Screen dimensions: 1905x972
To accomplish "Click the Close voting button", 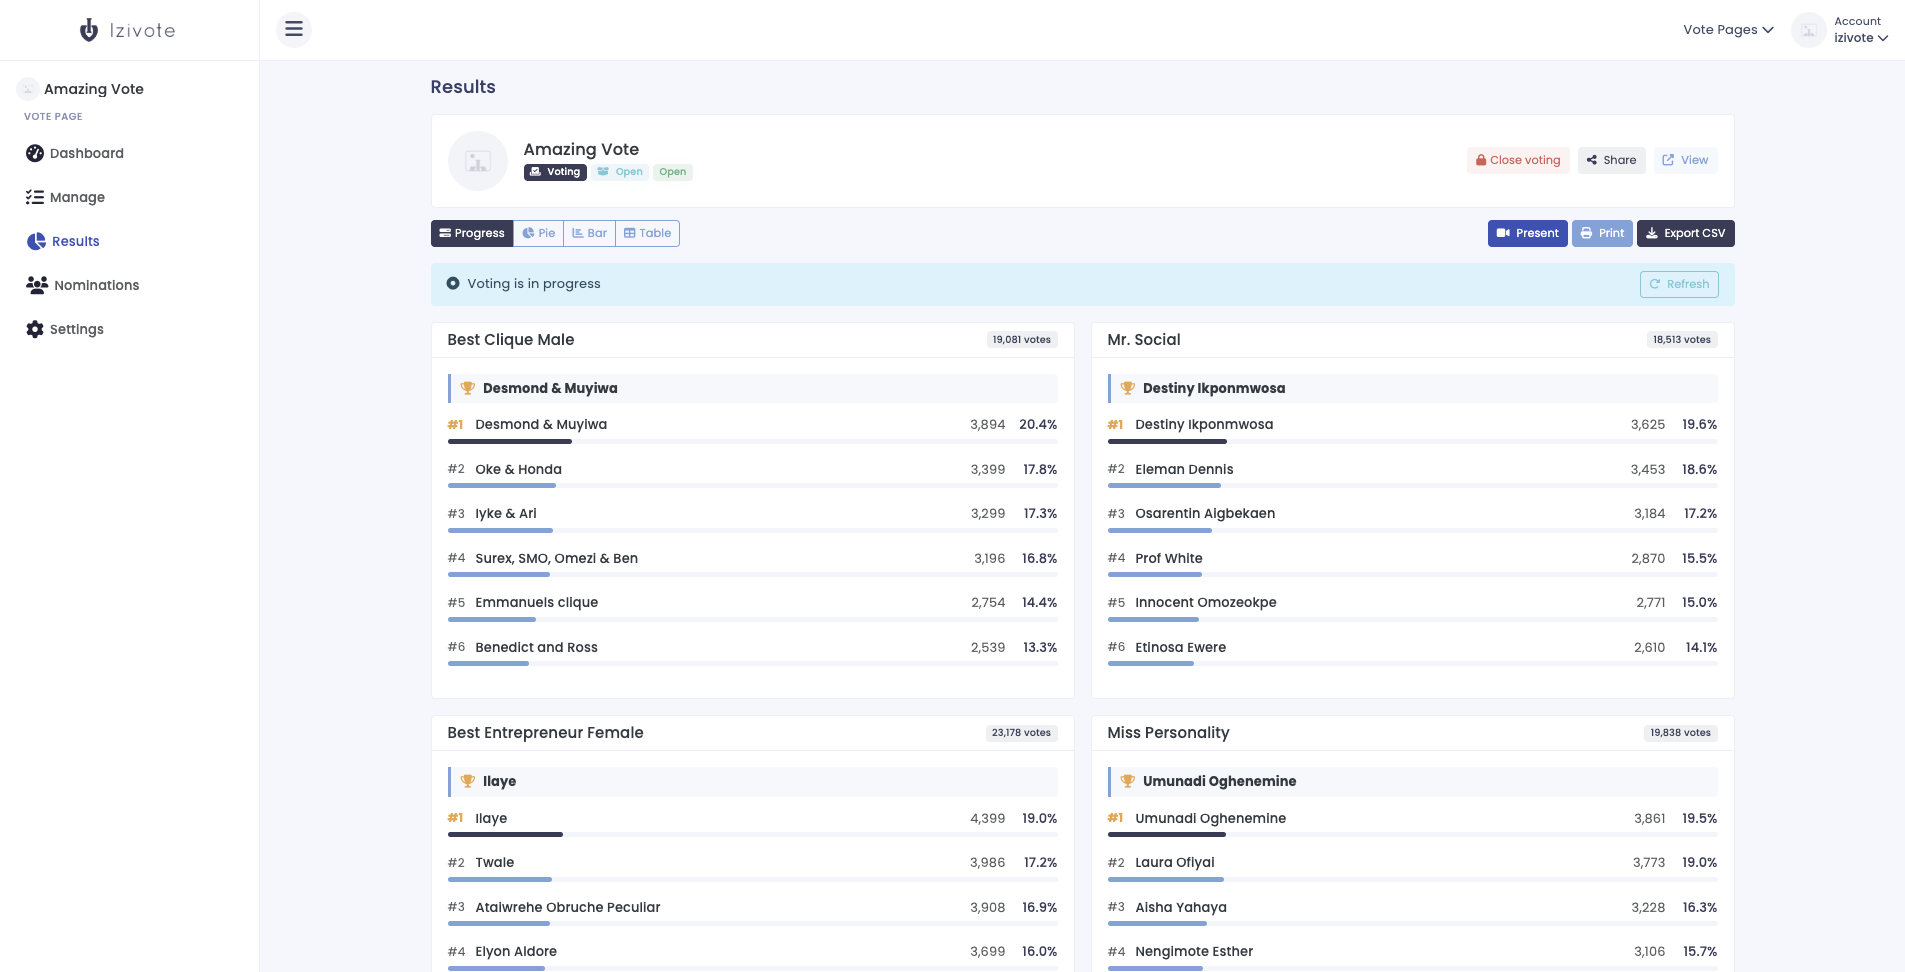I will coord(1518,160).
